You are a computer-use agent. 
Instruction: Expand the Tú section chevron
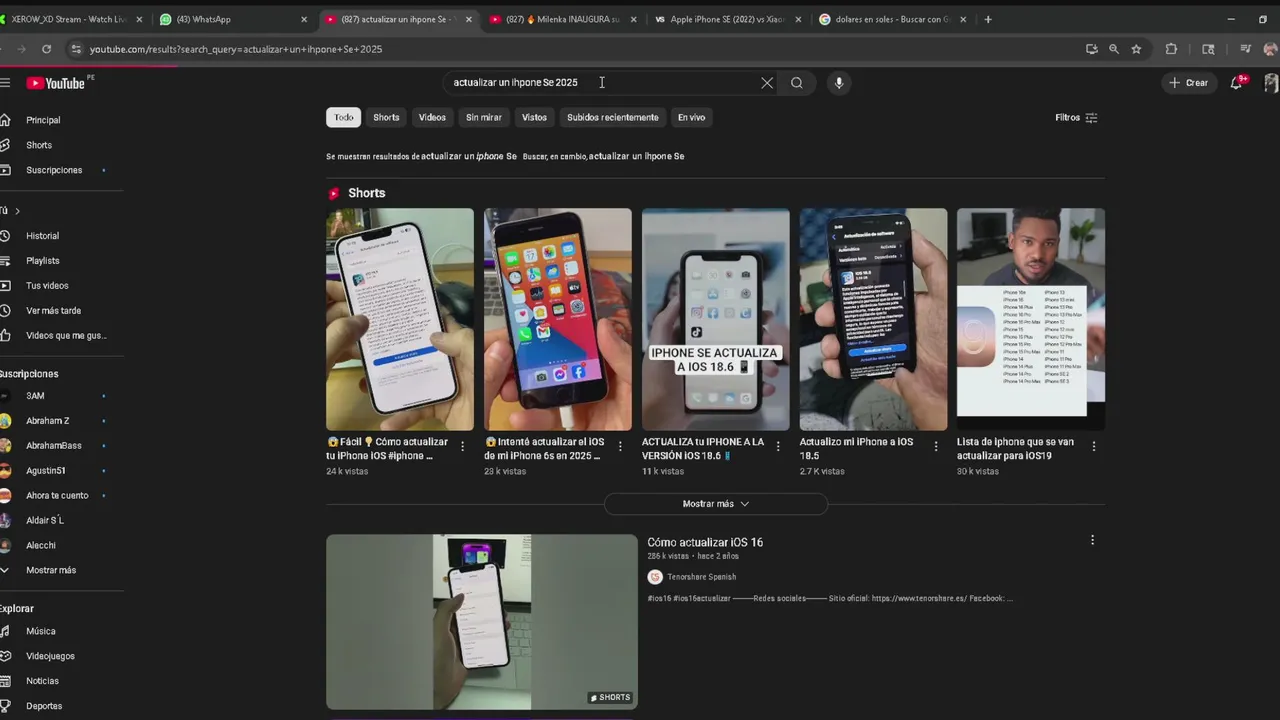[x=17, y=211]
